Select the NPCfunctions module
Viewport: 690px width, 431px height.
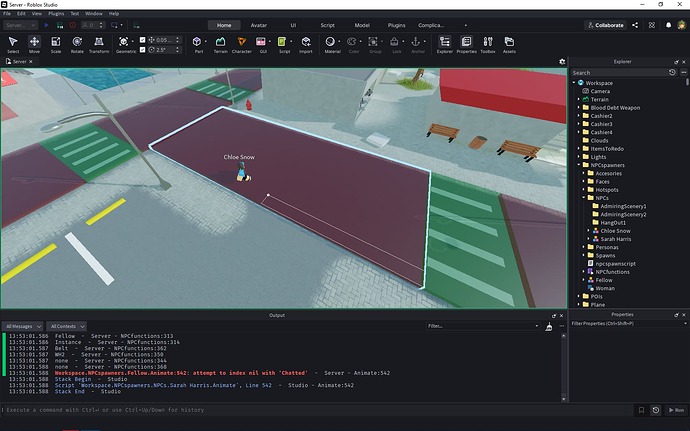612,272
